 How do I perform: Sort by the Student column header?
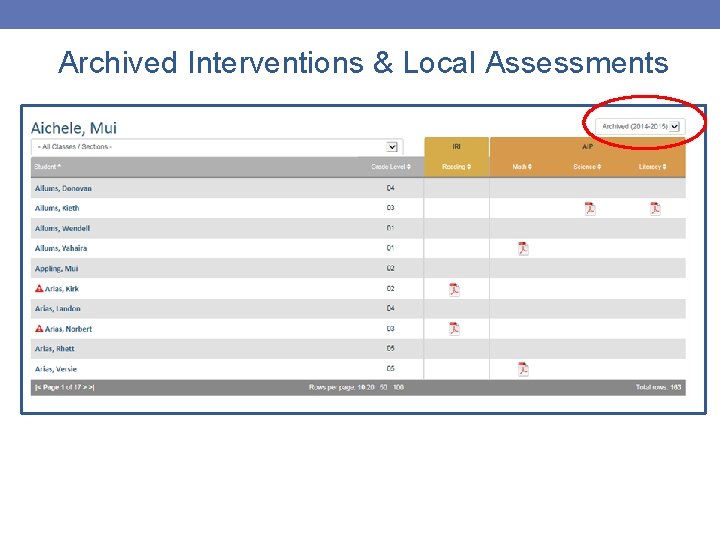(x=48, y=167)
